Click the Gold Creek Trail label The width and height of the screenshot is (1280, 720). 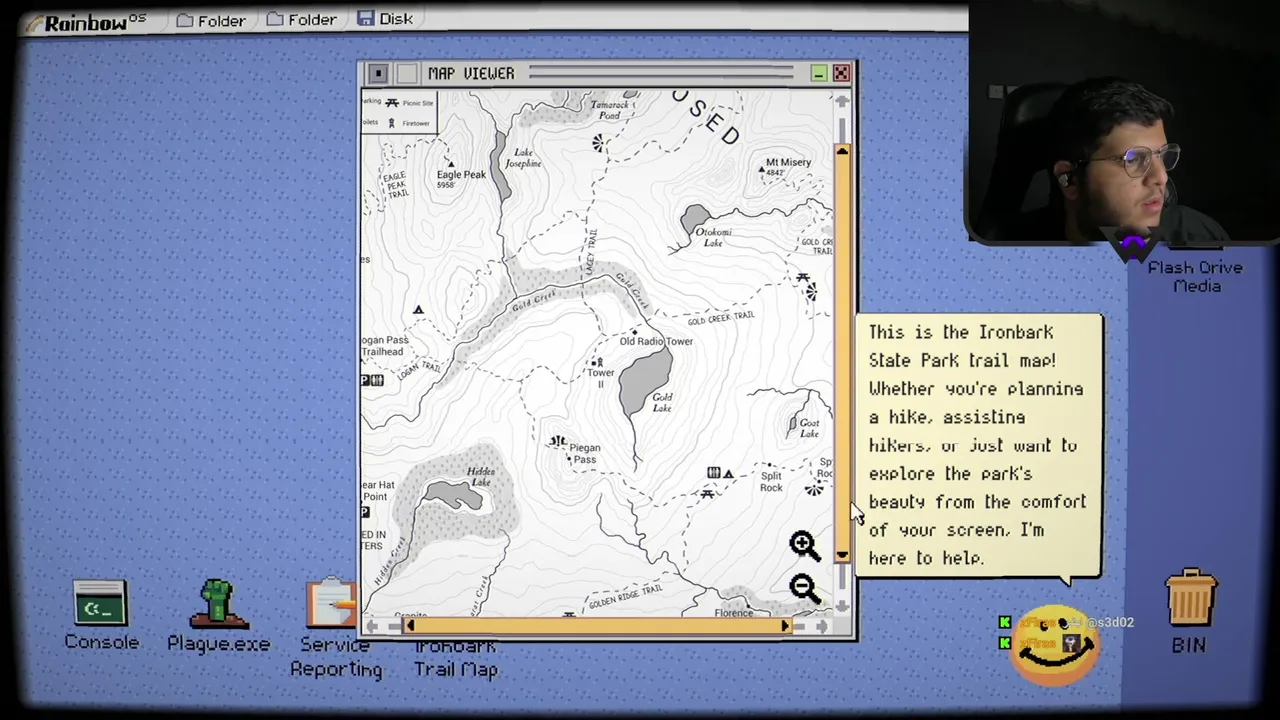pyautogui.click(x=721, y=318)
